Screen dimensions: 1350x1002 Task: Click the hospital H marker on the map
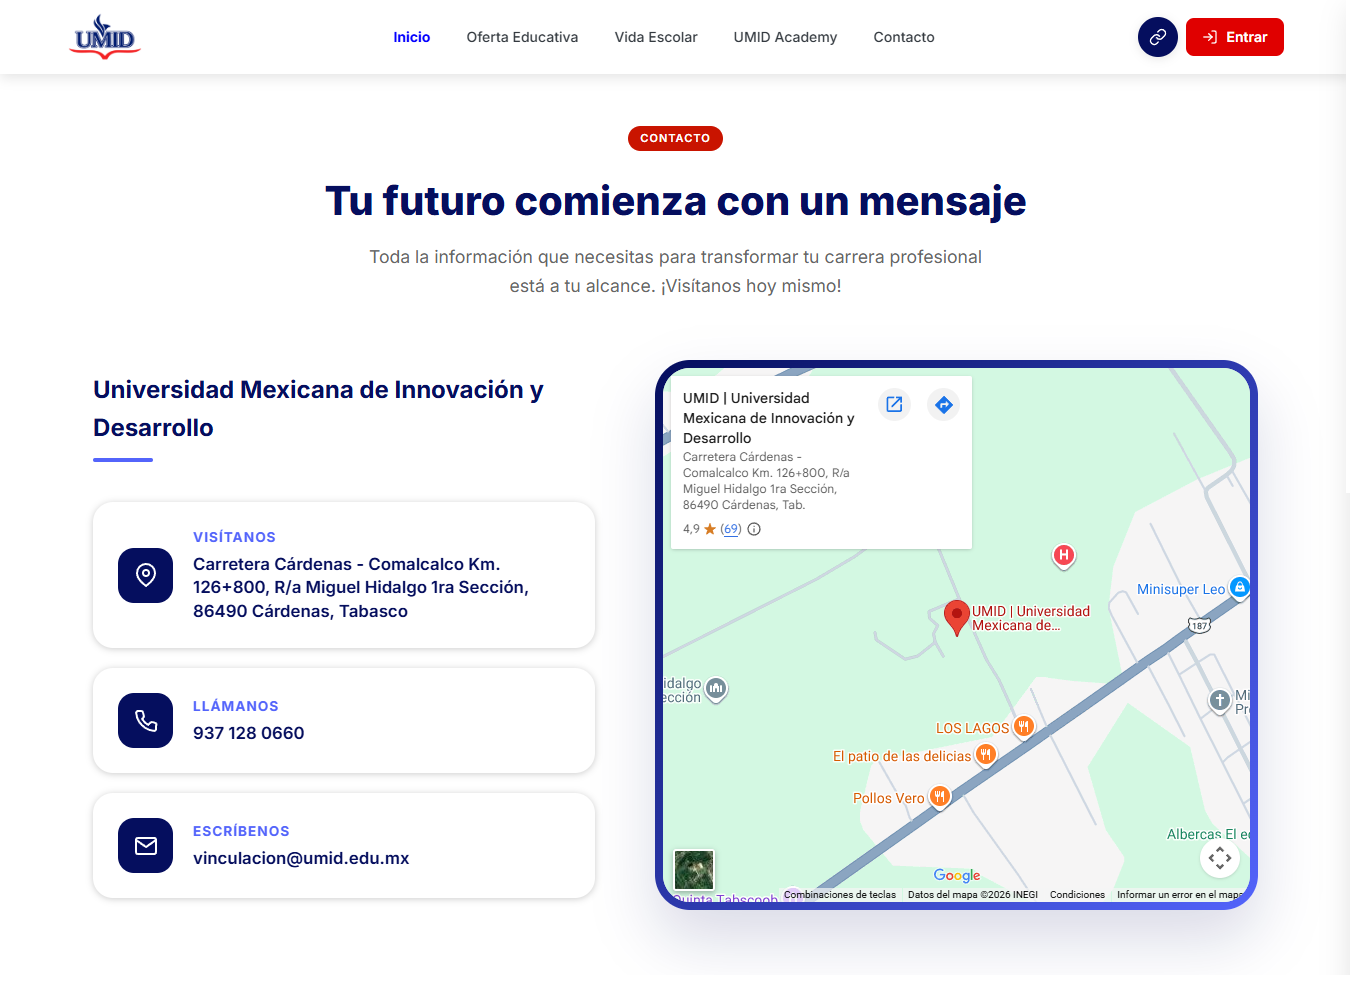coord(1064,556)
